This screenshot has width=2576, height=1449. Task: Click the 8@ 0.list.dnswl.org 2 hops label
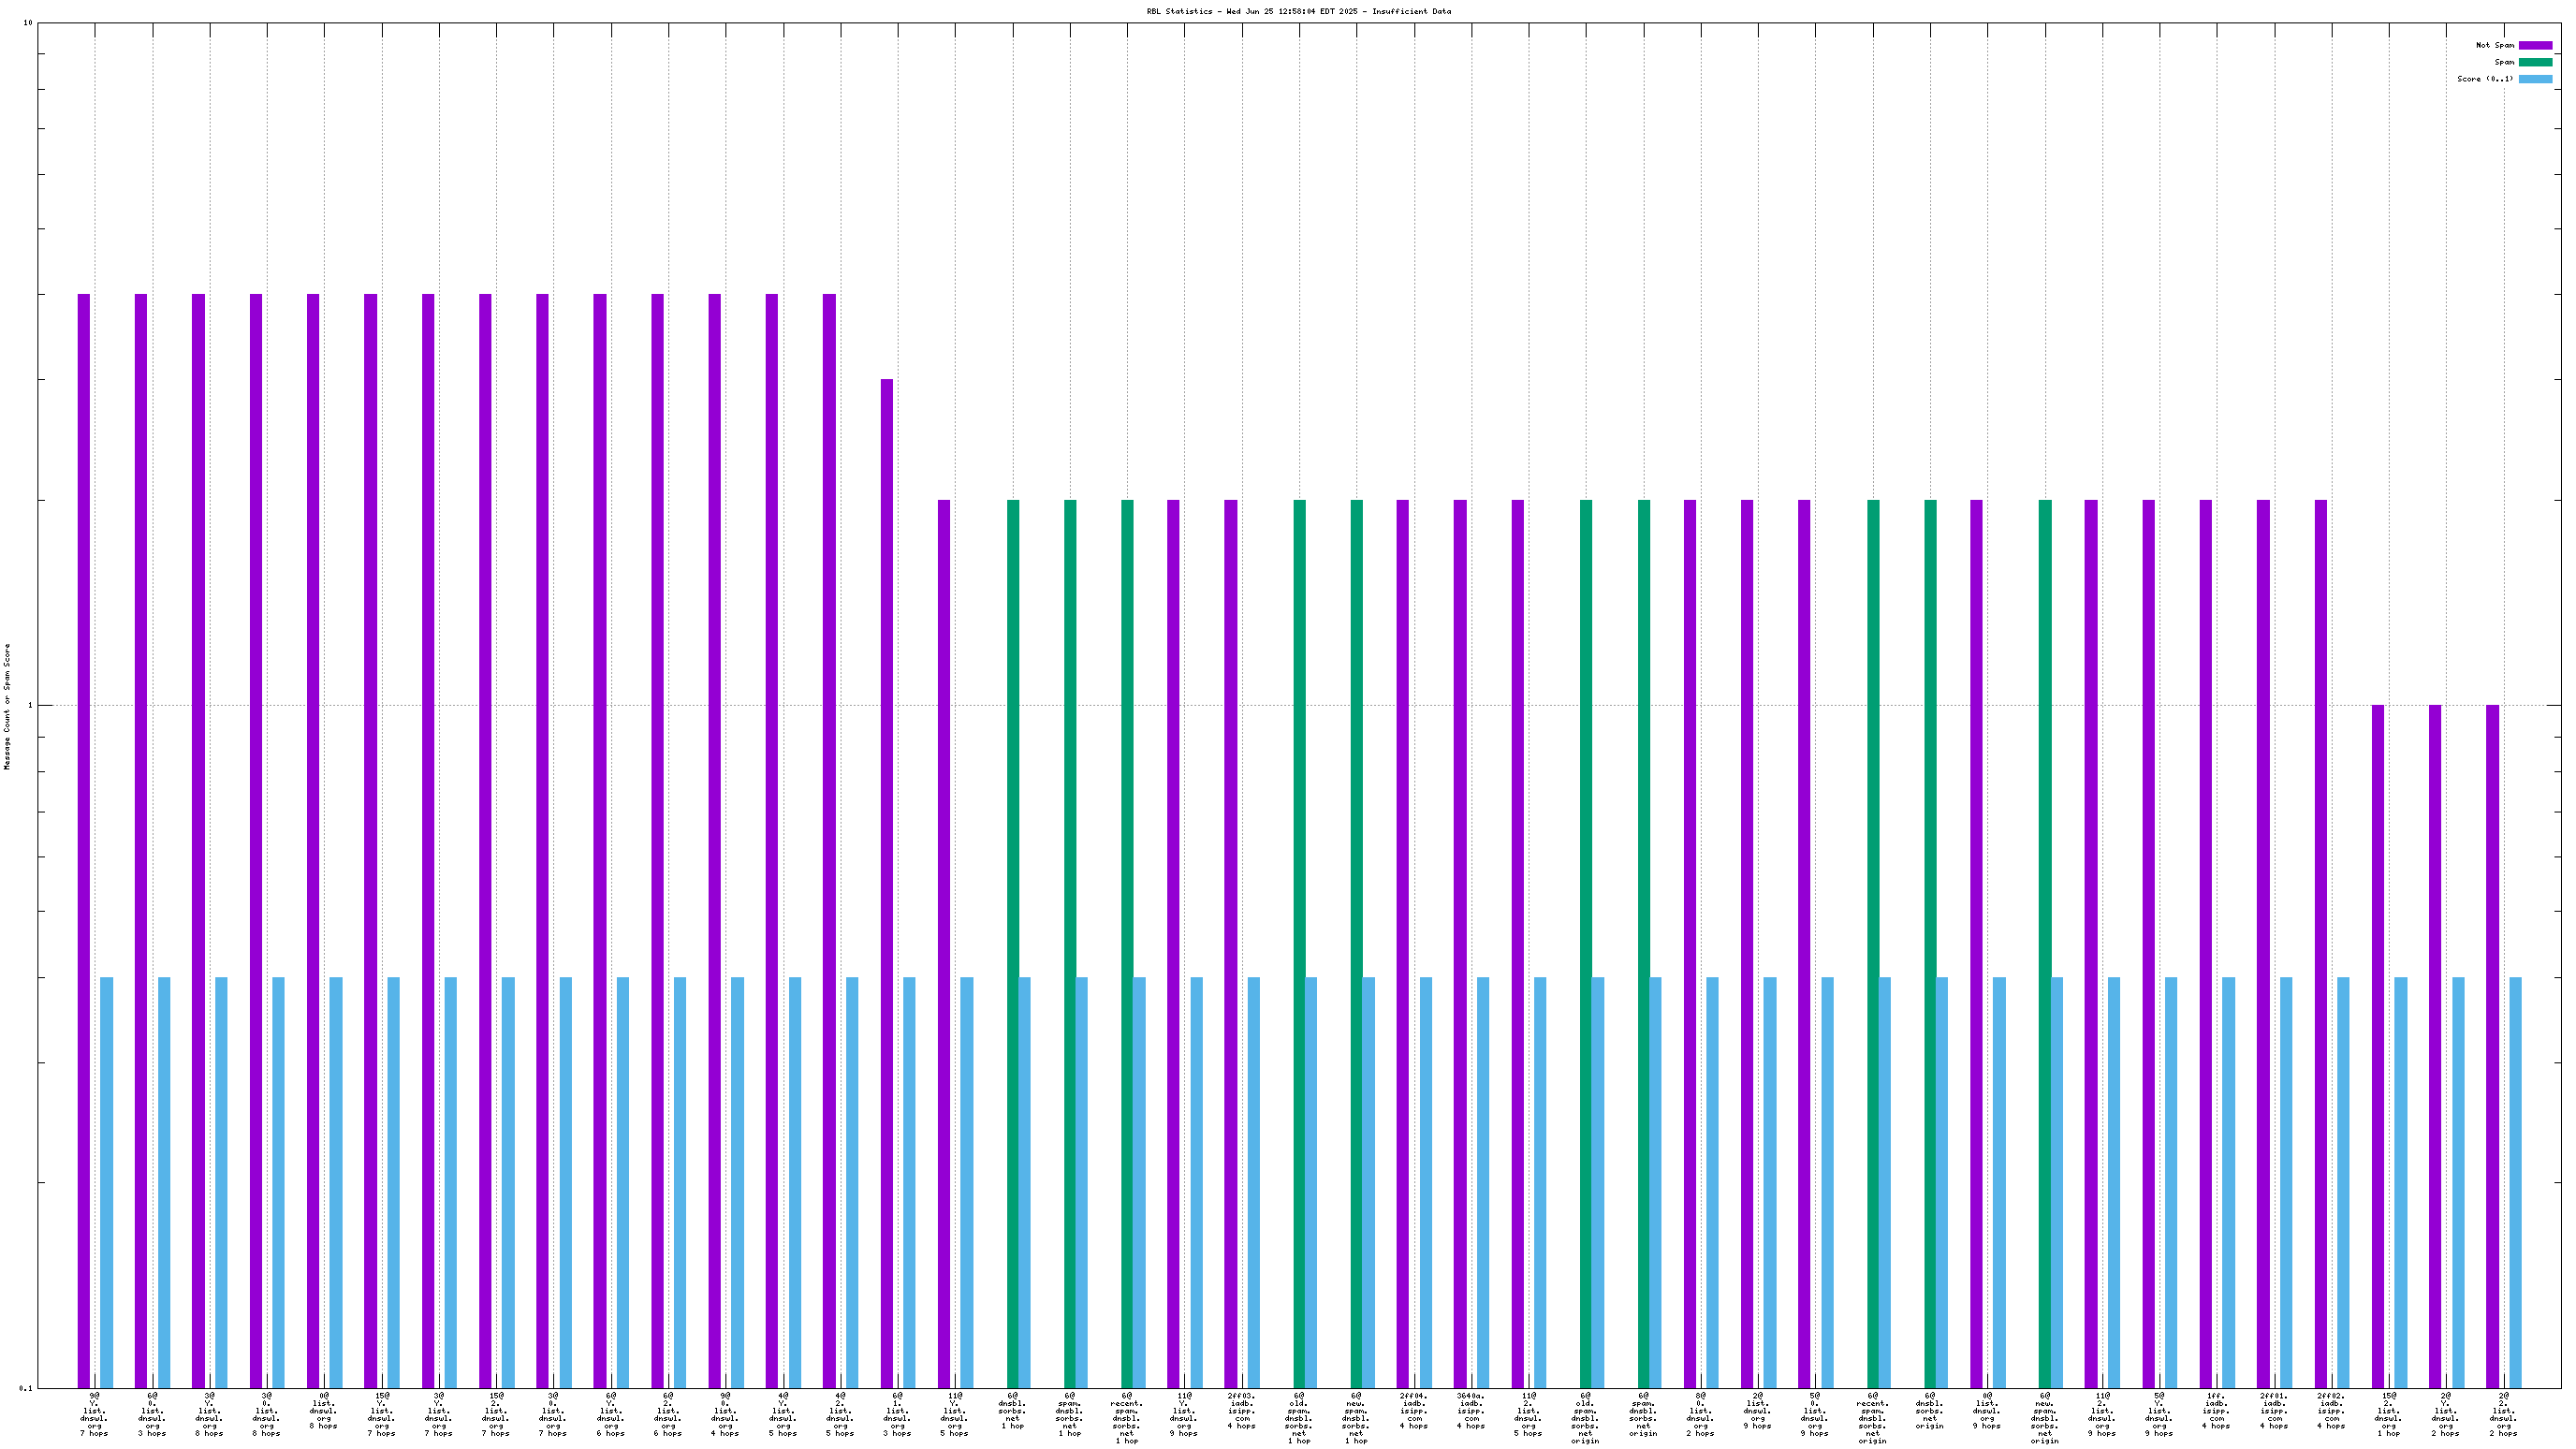pyautogui.click(x=1700, y=1413)
